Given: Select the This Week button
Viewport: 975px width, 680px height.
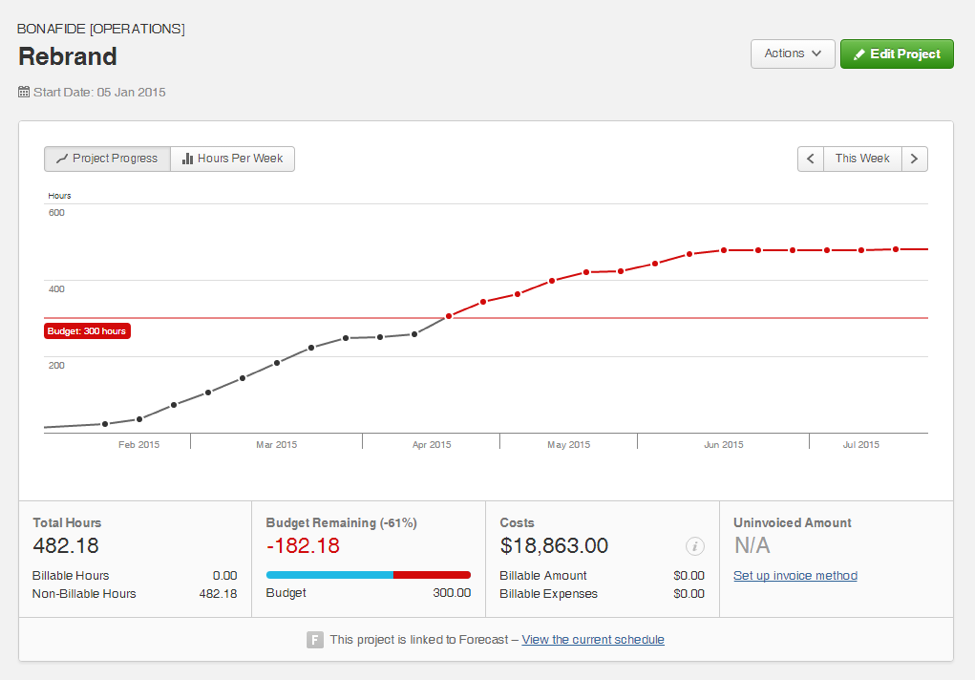Looking at the screenshot, I should tap(862, 159).
